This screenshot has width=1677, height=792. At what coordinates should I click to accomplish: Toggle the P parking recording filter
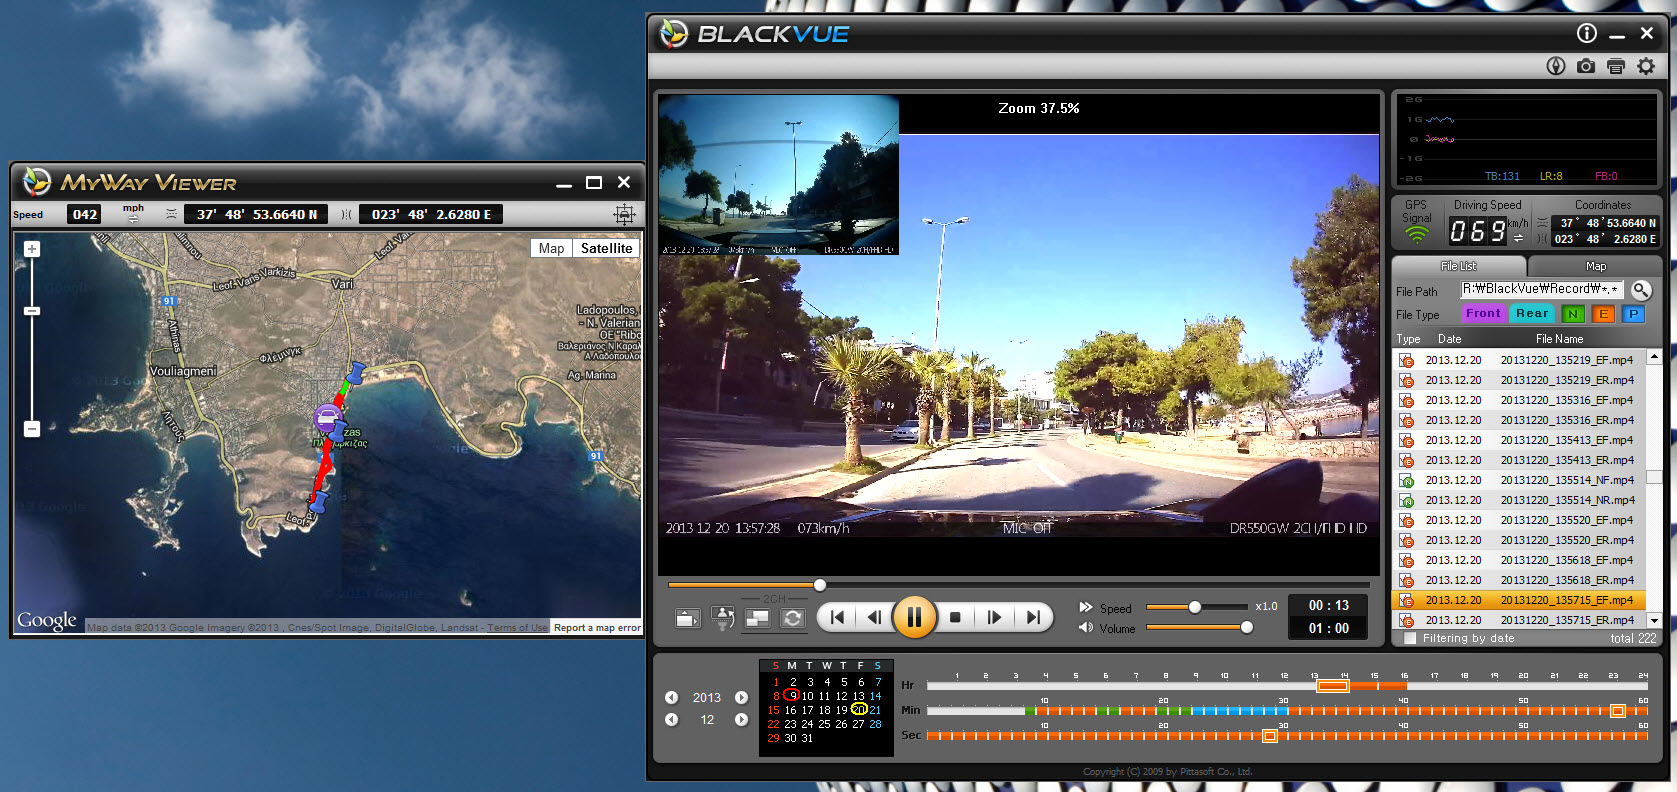[1633, 314]
